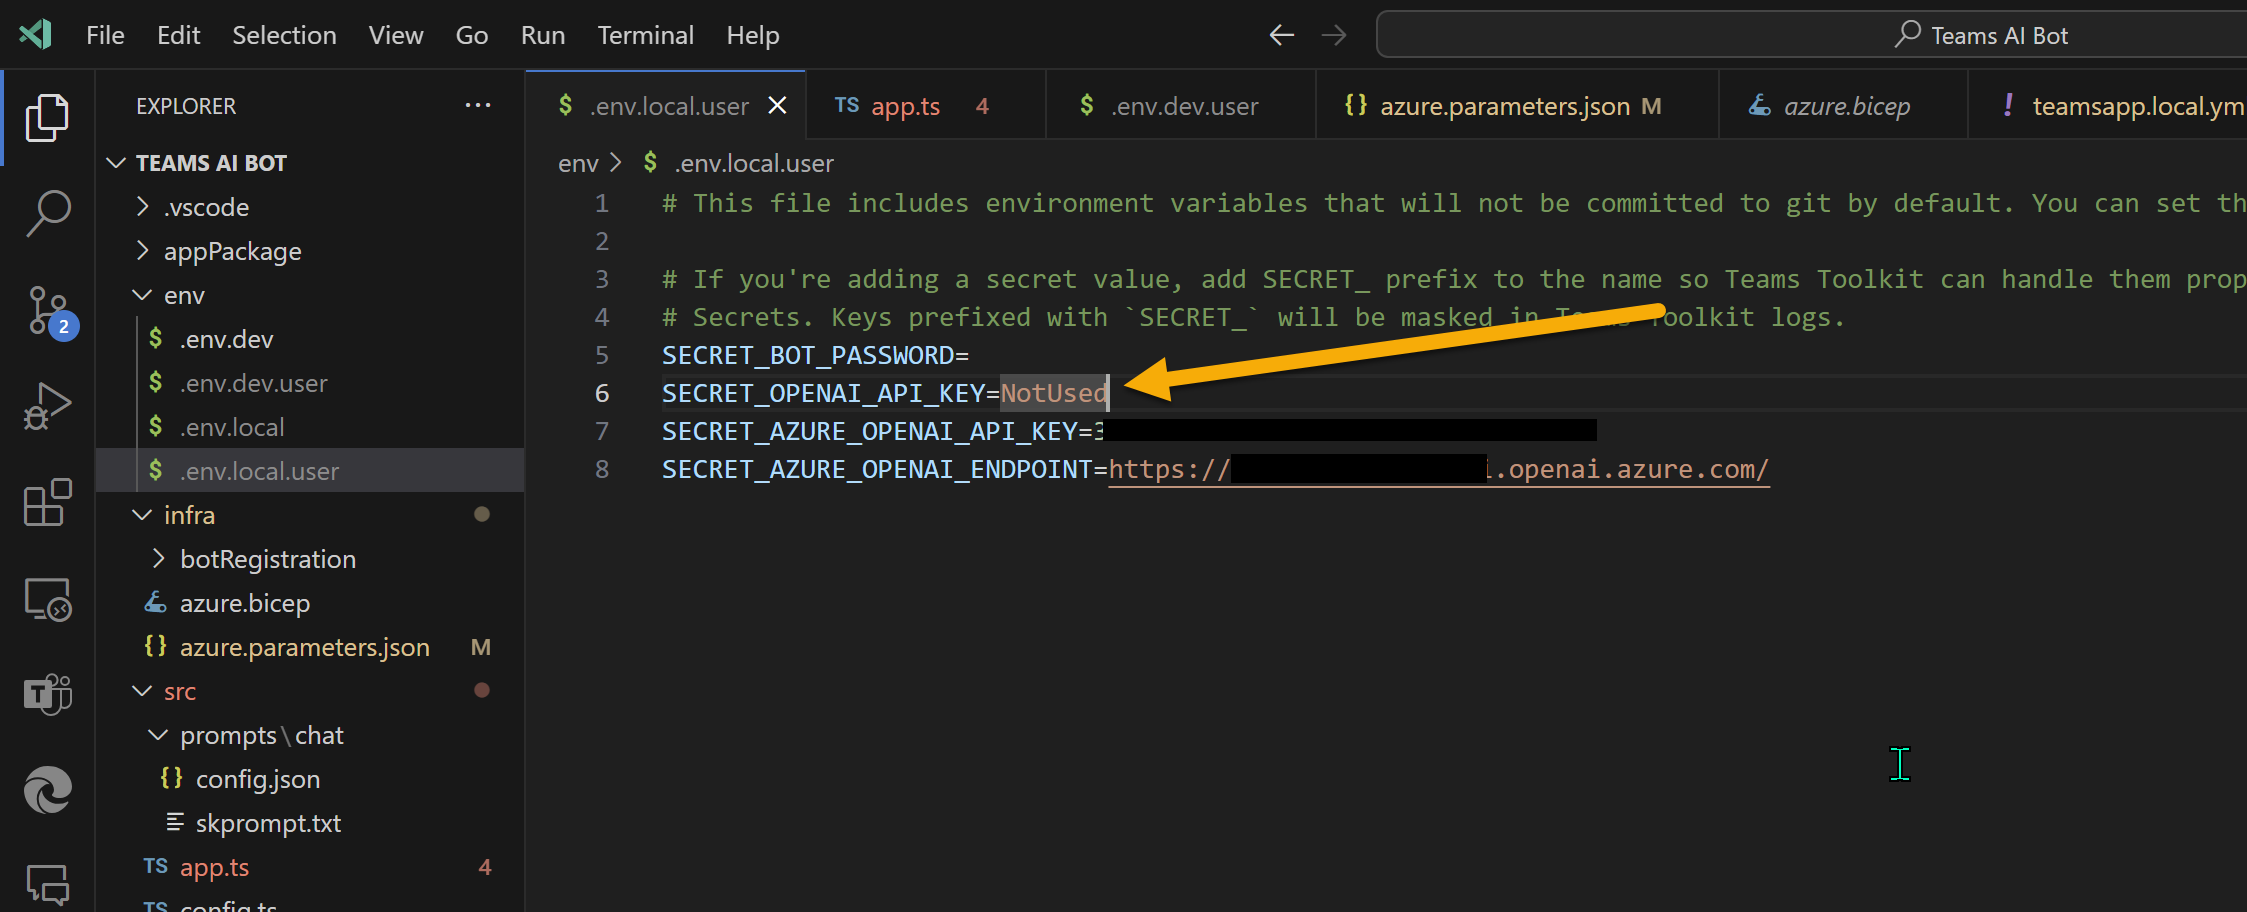Launch the Microsoft Edge tools icon

46,790
